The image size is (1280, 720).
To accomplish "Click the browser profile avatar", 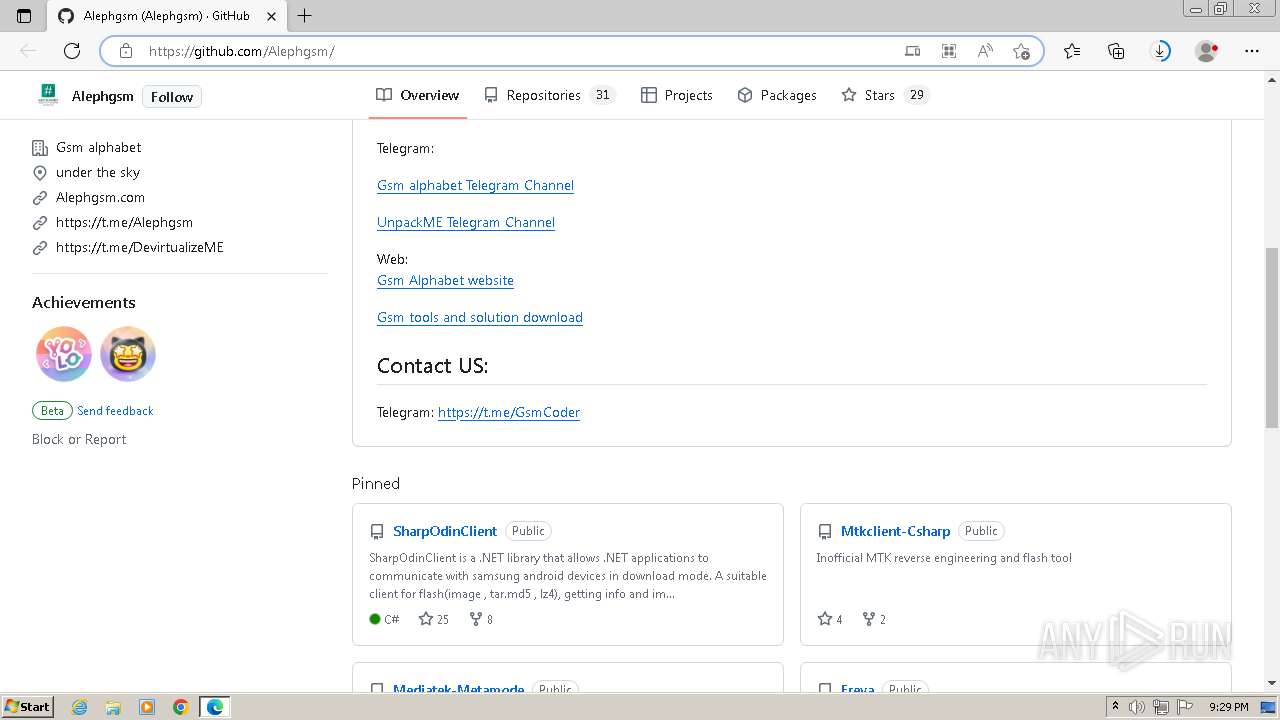I will point(1207,51).
